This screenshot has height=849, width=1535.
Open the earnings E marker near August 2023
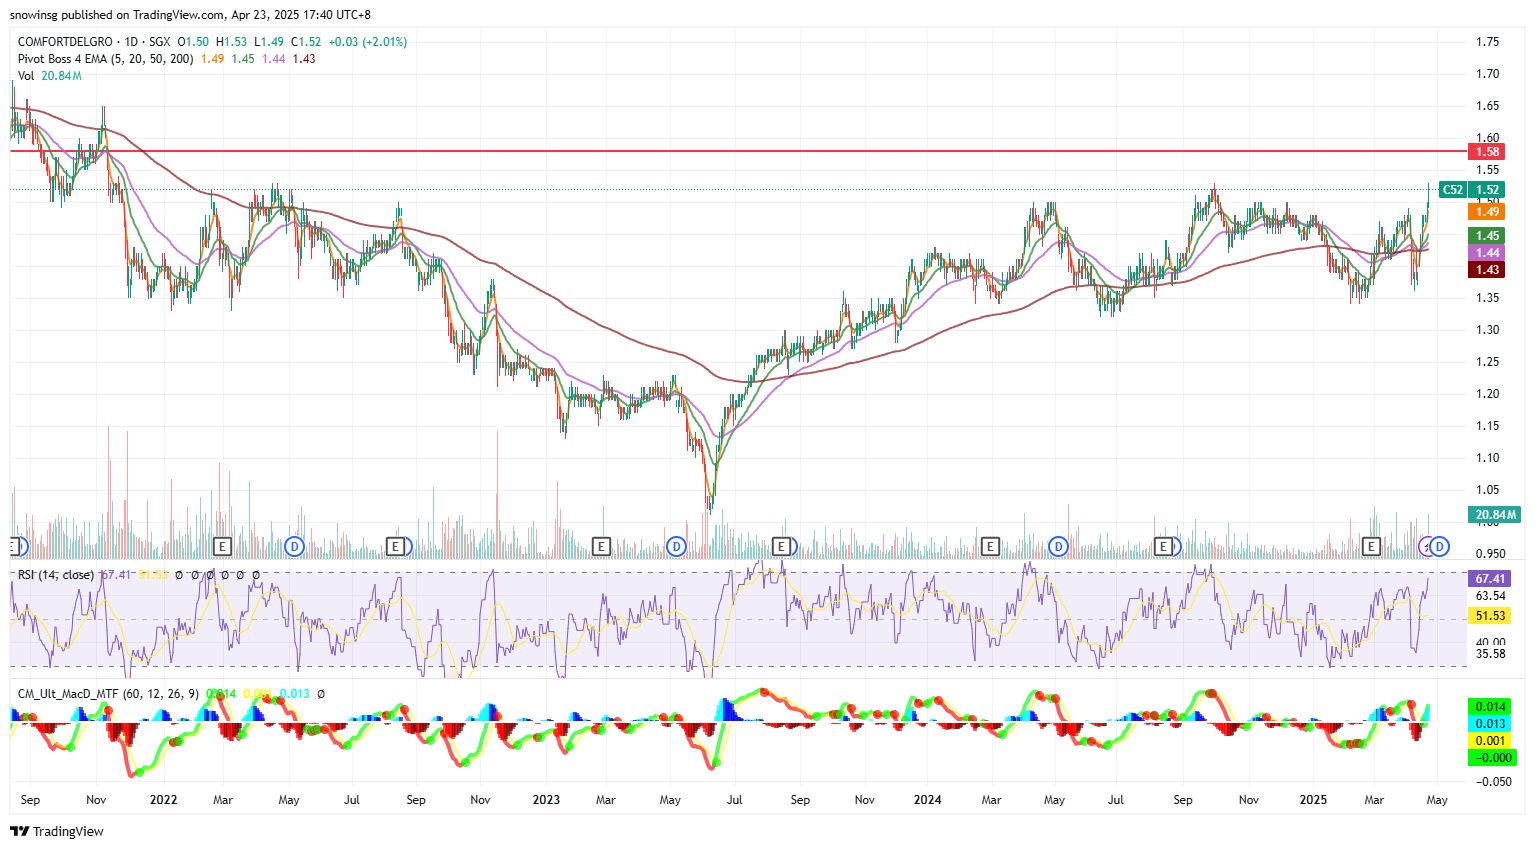pos(781,546)
